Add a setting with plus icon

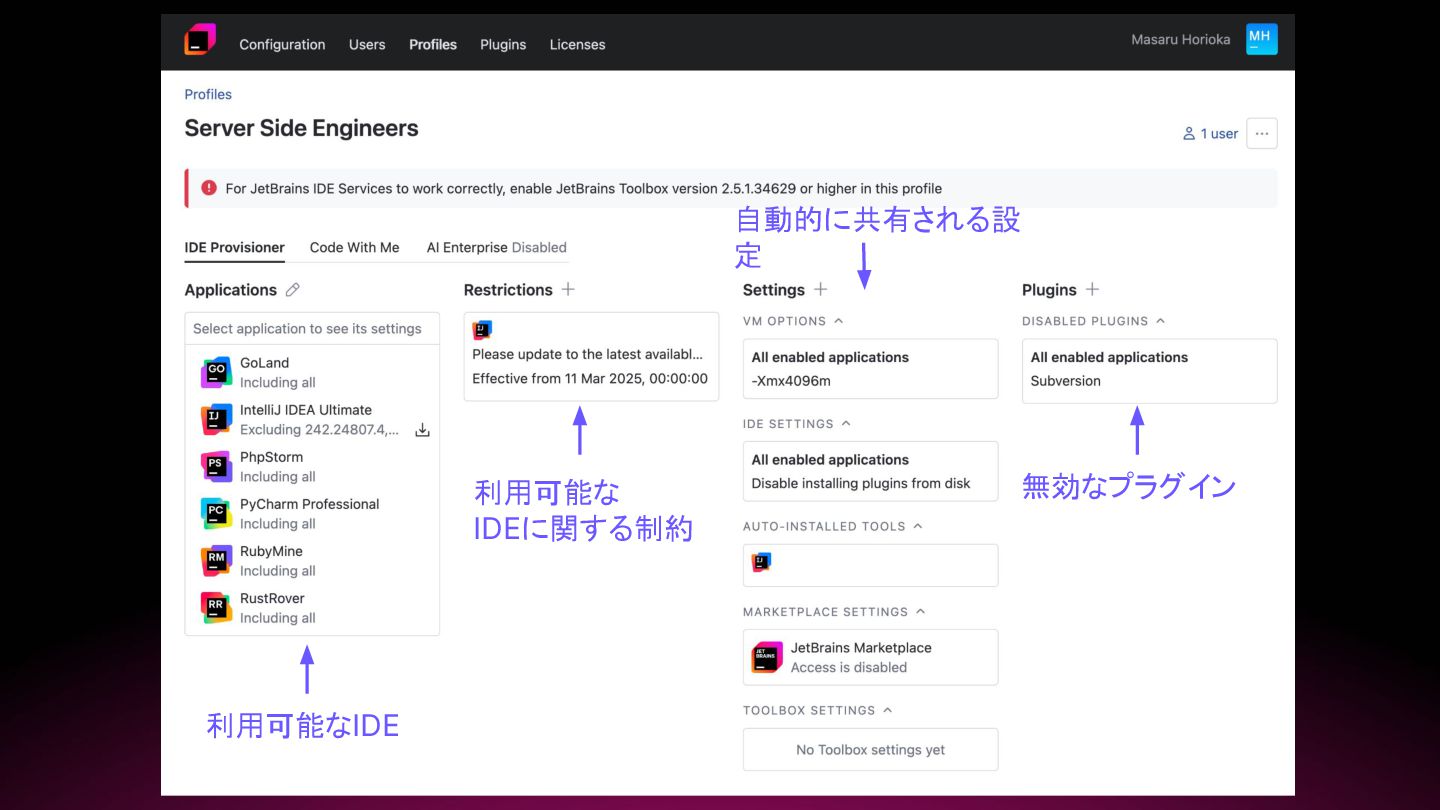click(x=820, y=289)
